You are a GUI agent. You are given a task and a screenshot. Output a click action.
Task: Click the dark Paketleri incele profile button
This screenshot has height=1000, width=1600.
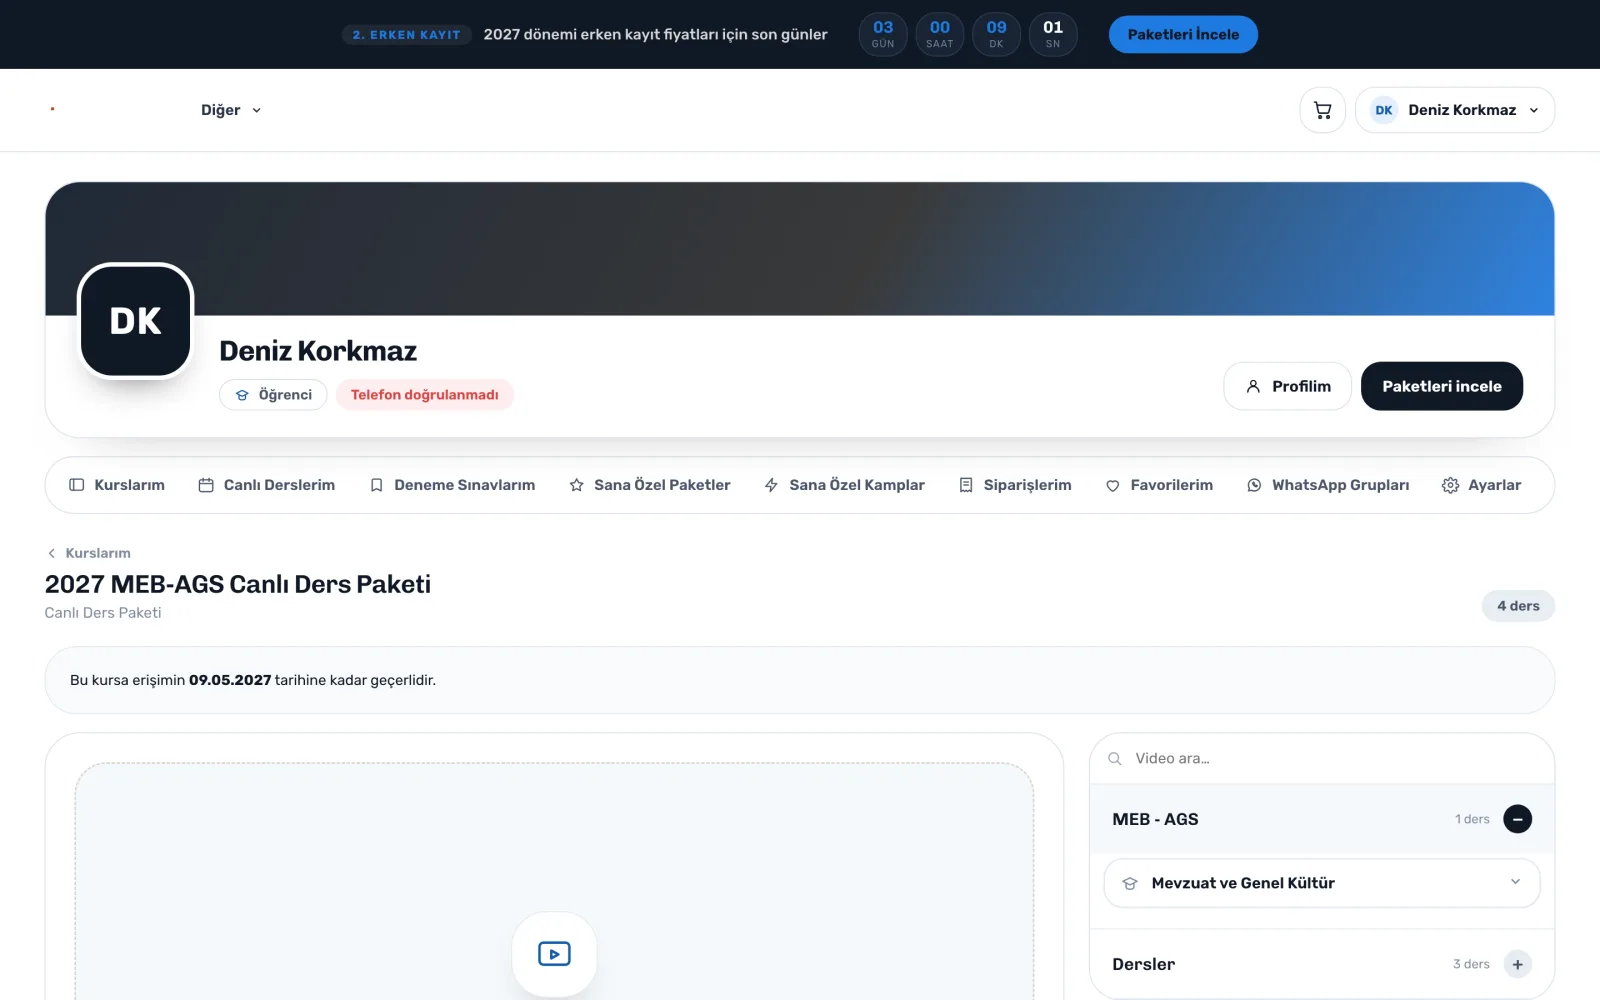pyautogui.click(x=1441, y=386)
